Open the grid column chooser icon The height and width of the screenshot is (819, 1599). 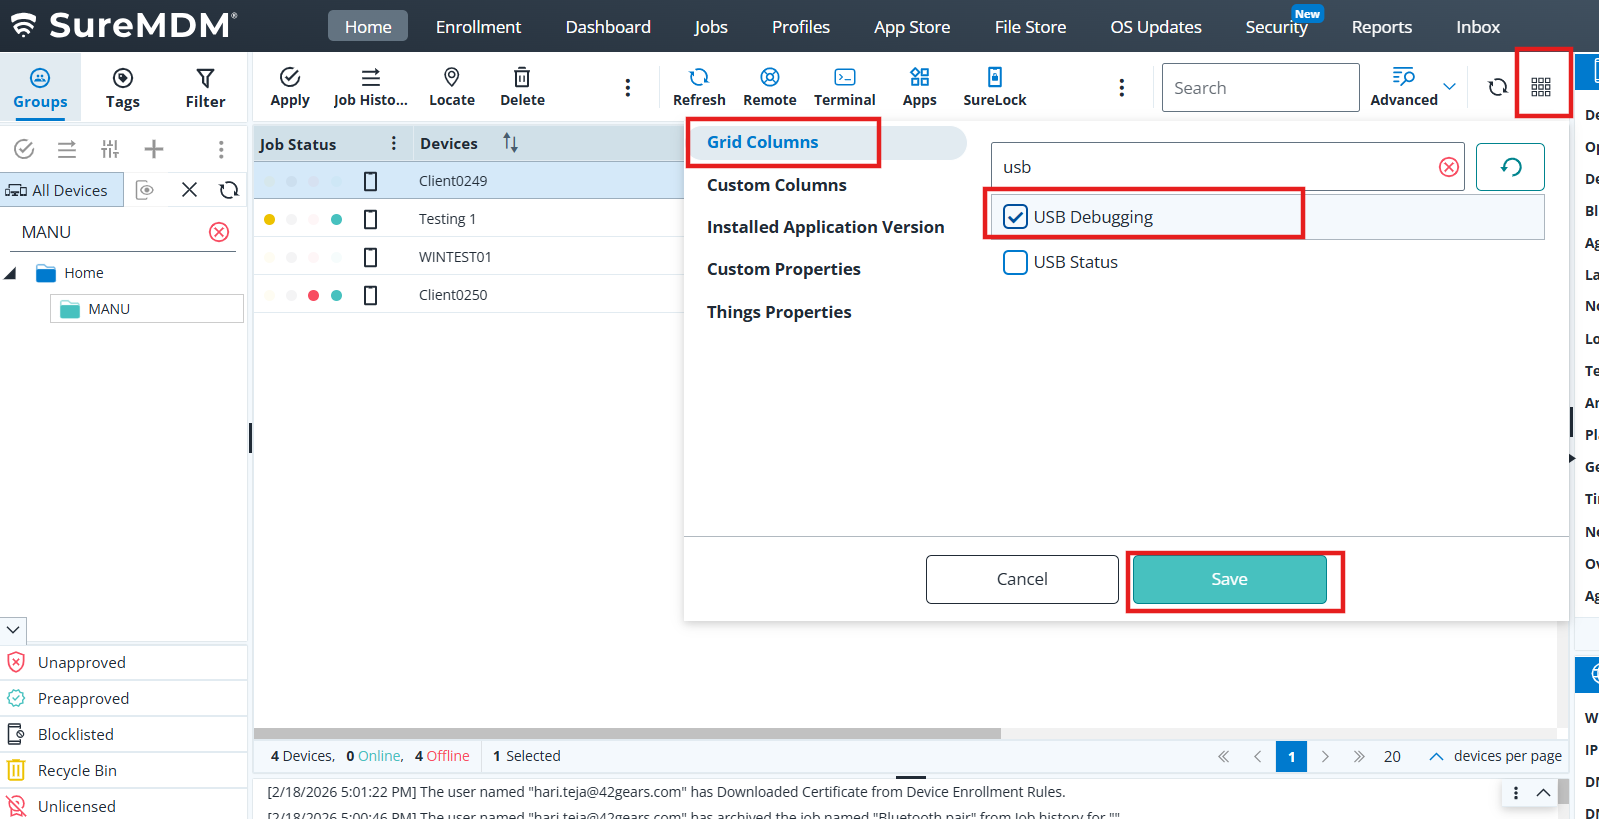pyautogui.click(x=1541, y=87)
